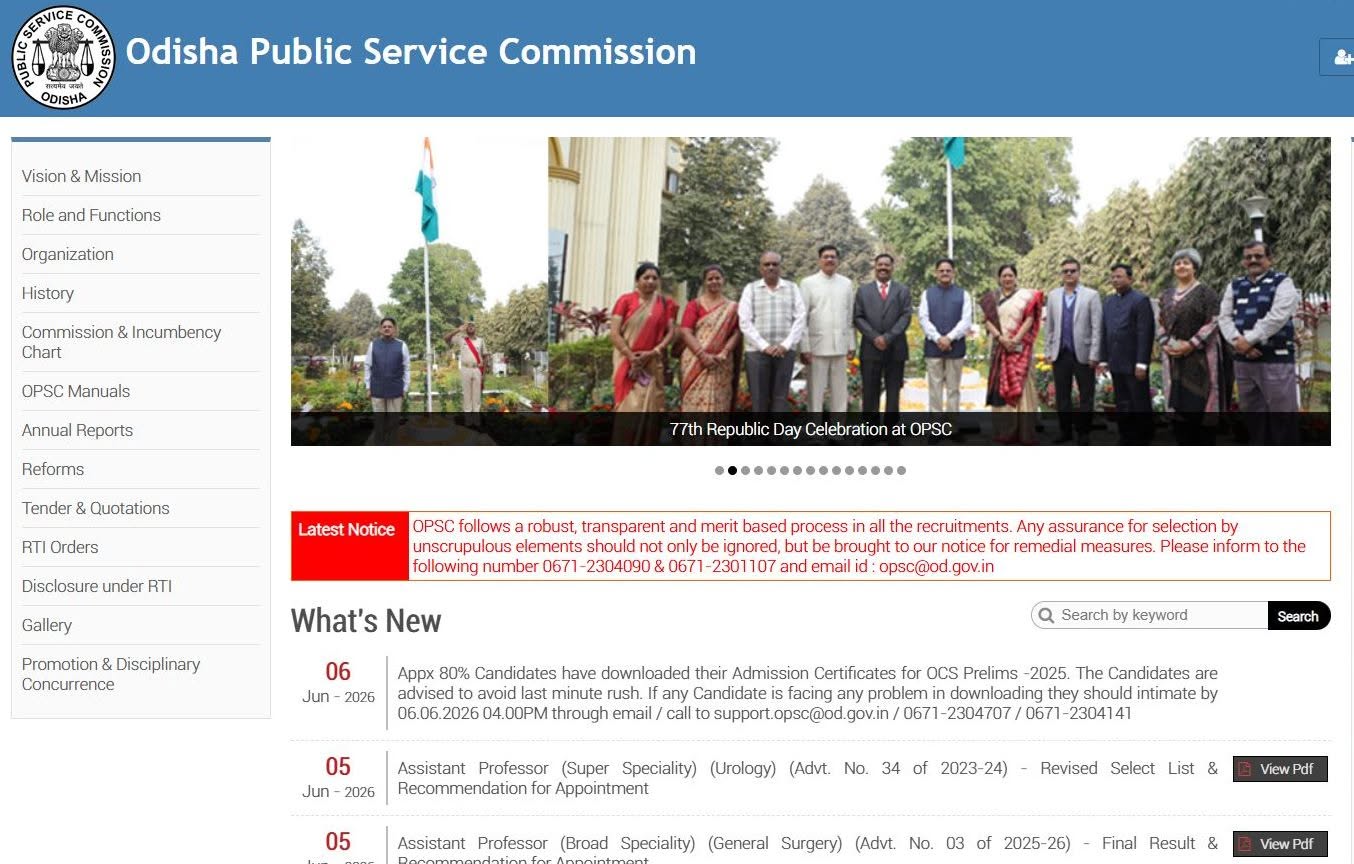This screenshot has width=1354, height=864.
Task: Open the Vision & Mission page
Action: [81, 176]
